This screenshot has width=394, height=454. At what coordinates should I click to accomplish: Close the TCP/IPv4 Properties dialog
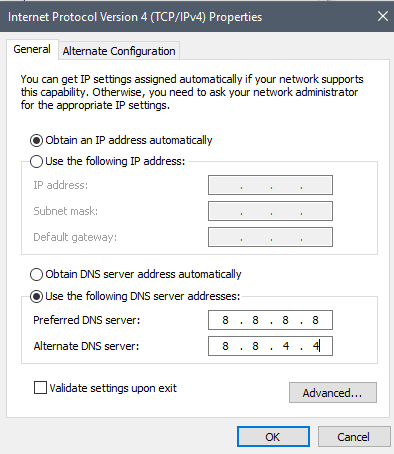[383, 16]
